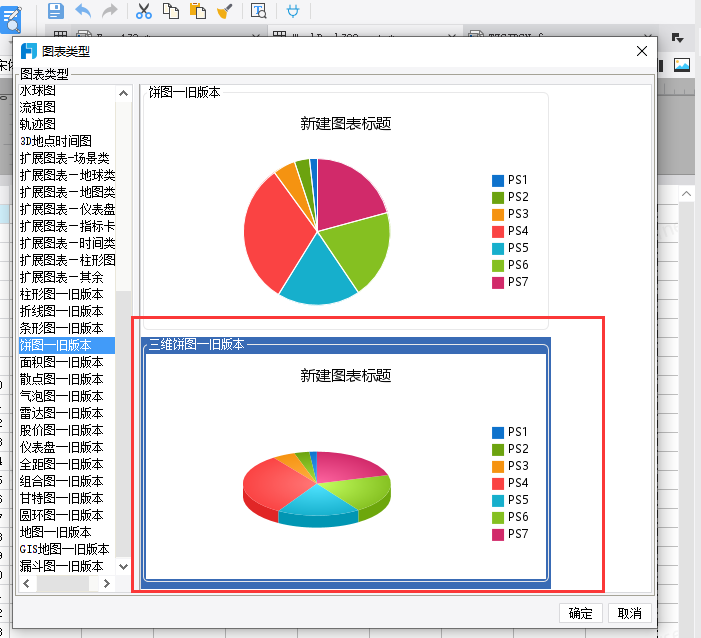Select the 饼图—旧版本 flat pie thumbnail
The height and width of the screenshot is (638, 701).
pyautogui.click(x=345, y=210)
